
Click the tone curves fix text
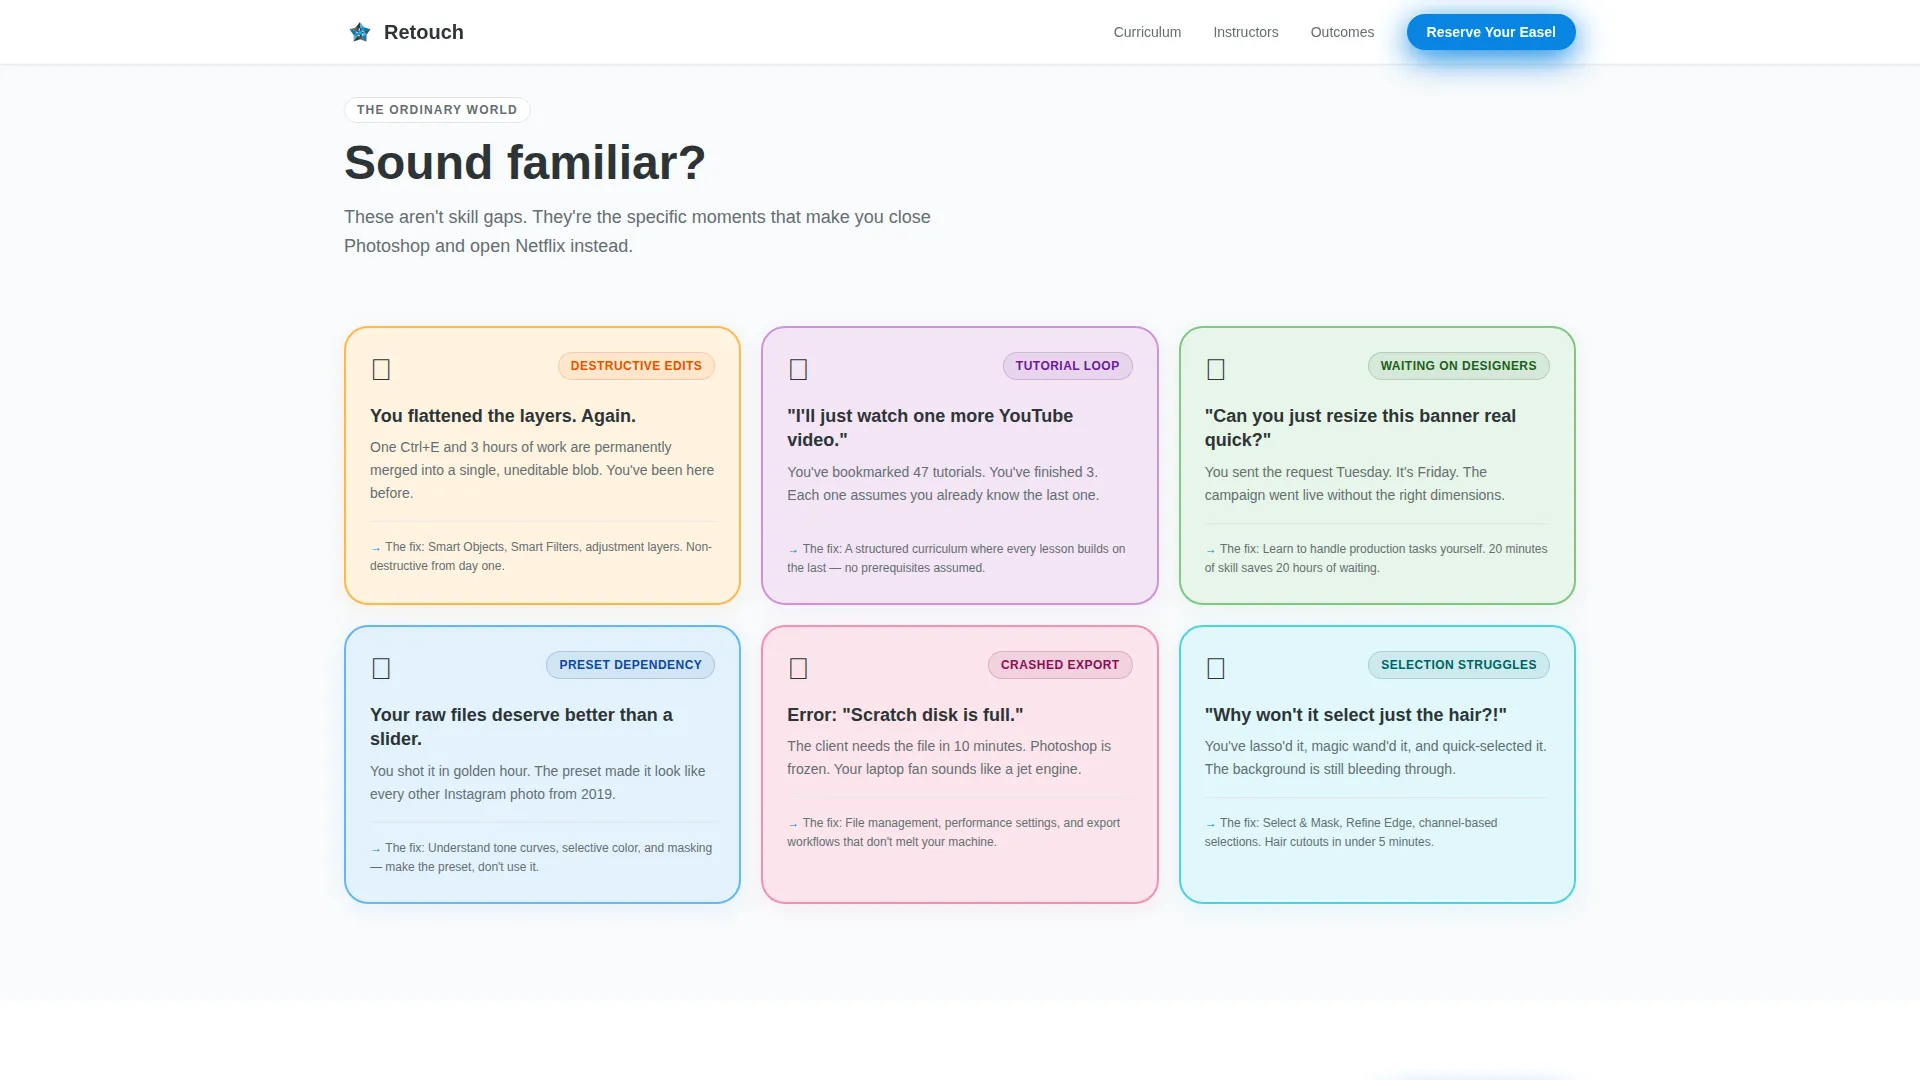[x=541, y=857]
